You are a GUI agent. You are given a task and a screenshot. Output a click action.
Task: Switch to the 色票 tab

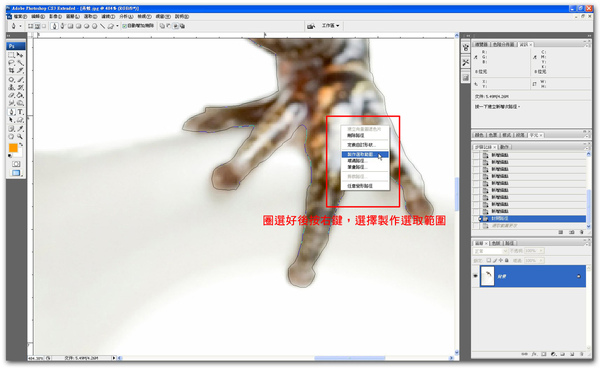493,135
